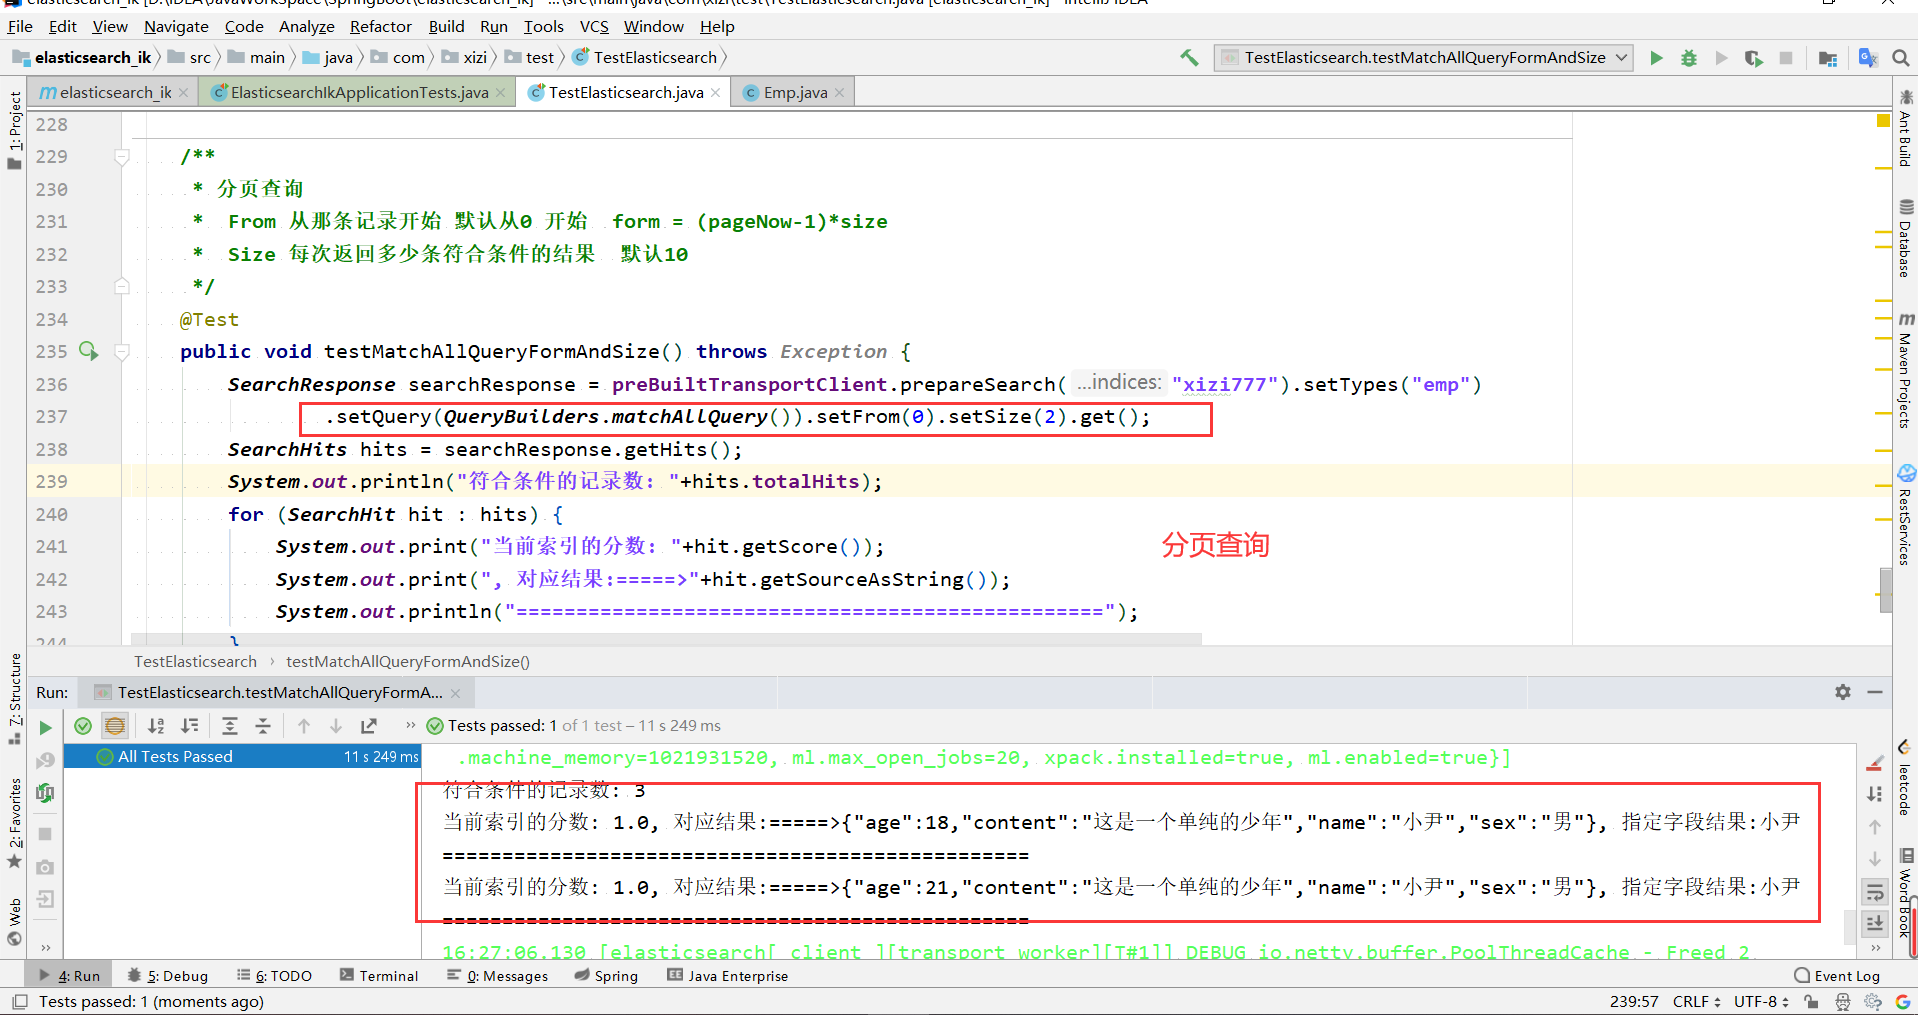Collapse all test results

263,726
